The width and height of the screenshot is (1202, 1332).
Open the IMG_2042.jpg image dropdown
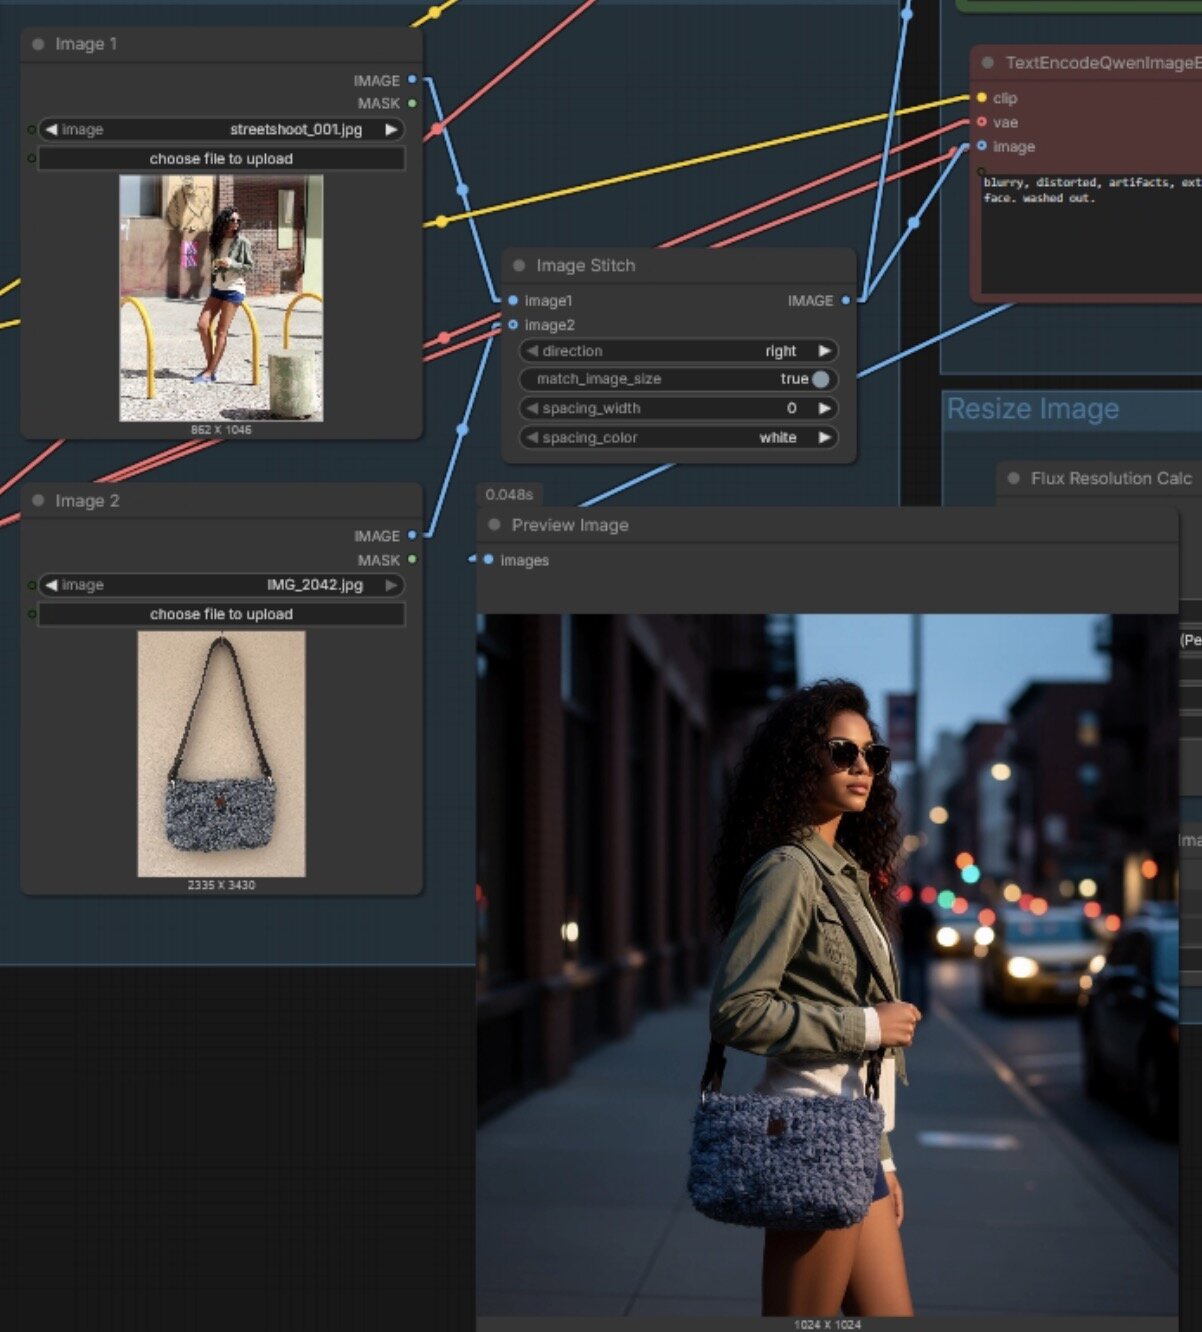coord(221,585)
